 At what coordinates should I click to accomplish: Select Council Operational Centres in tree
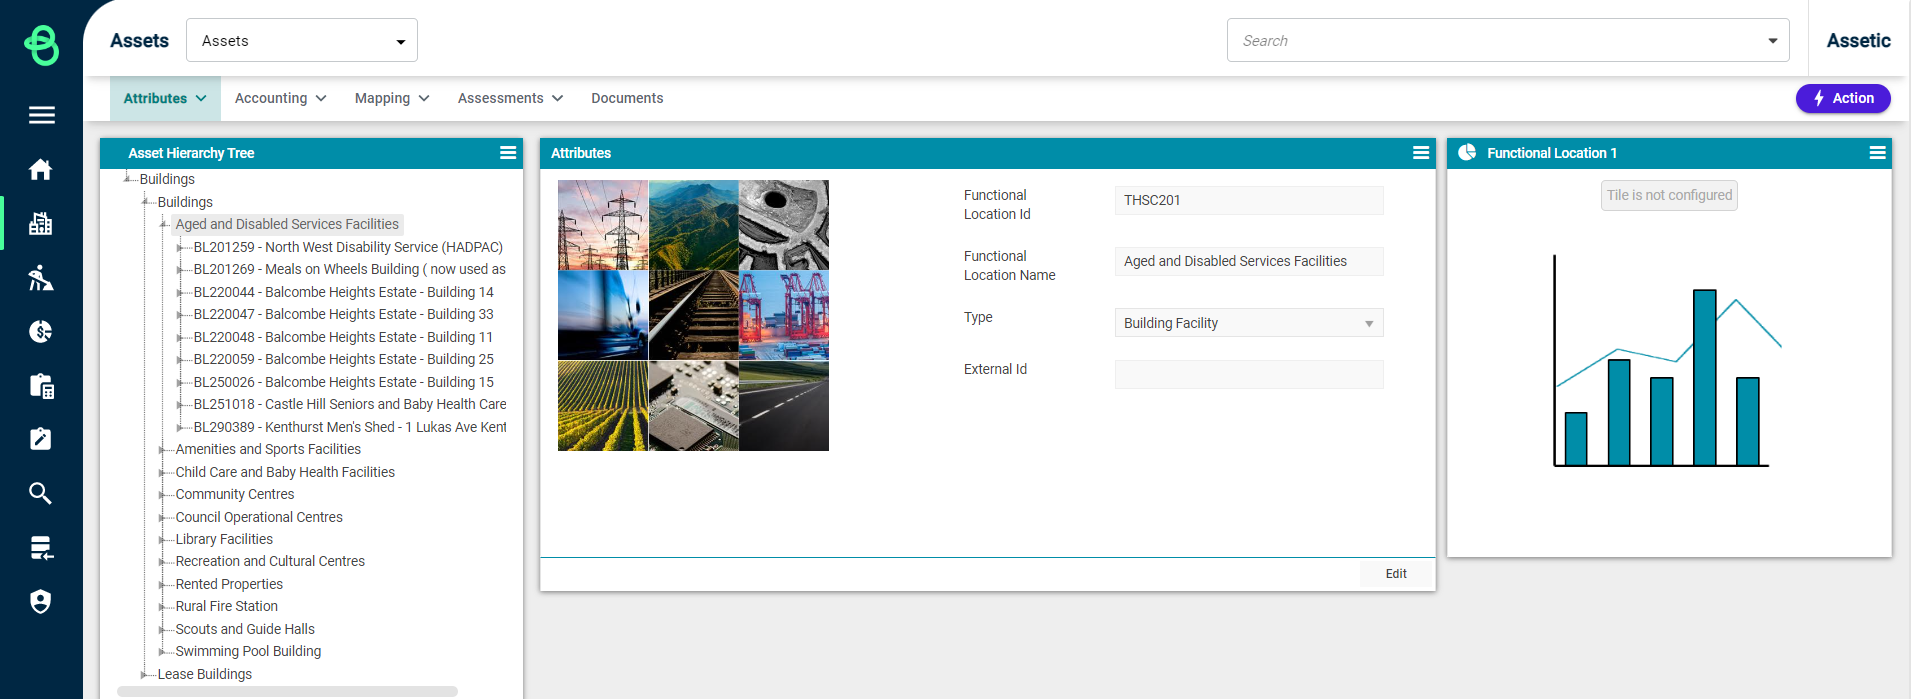tap(259, 517)
